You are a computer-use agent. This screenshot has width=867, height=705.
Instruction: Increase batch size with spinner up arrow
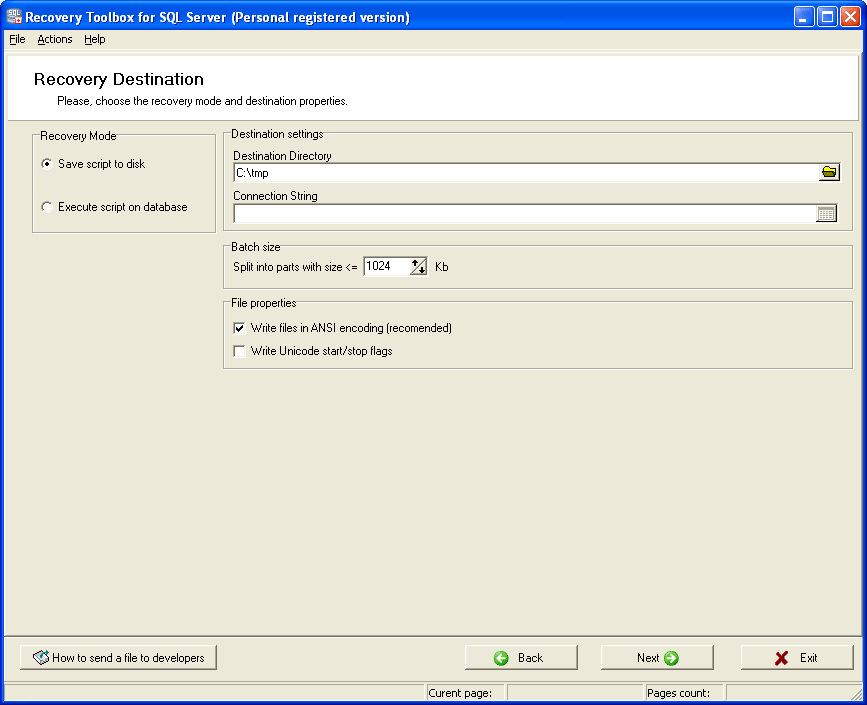coord(415,263)
